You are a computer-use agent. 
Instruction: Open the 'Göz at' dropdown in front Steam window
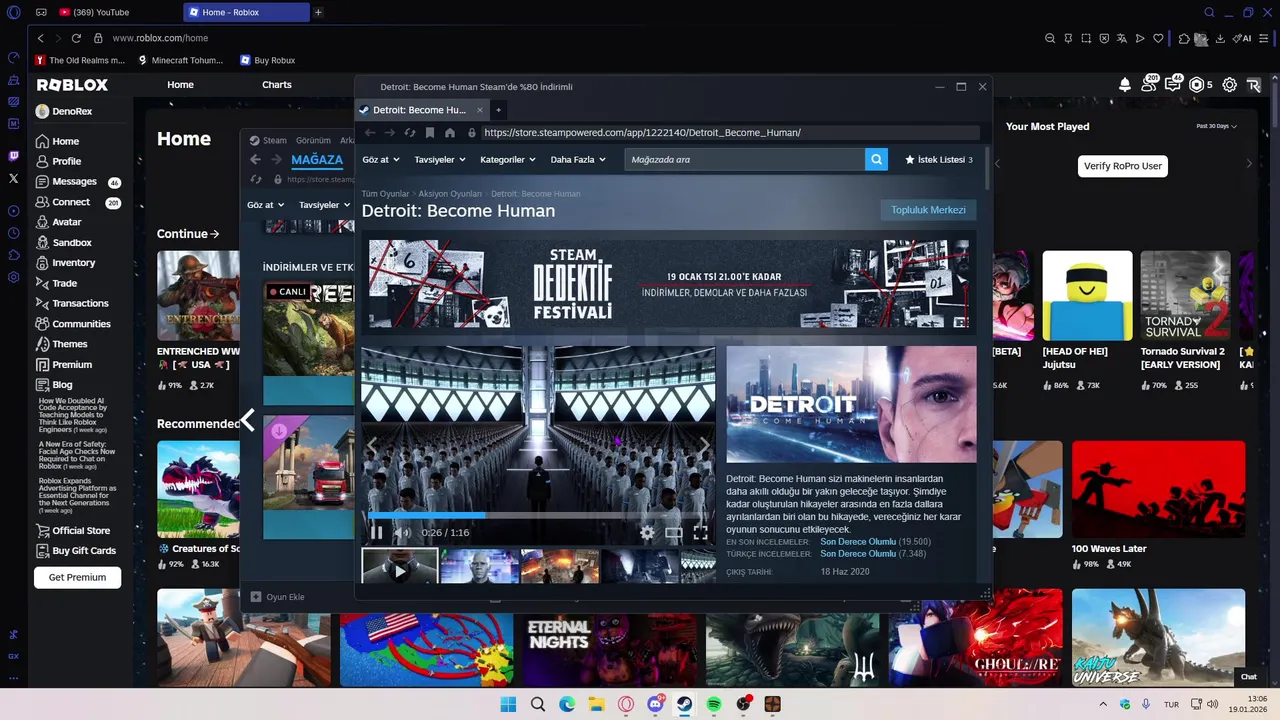pos(381,159)
